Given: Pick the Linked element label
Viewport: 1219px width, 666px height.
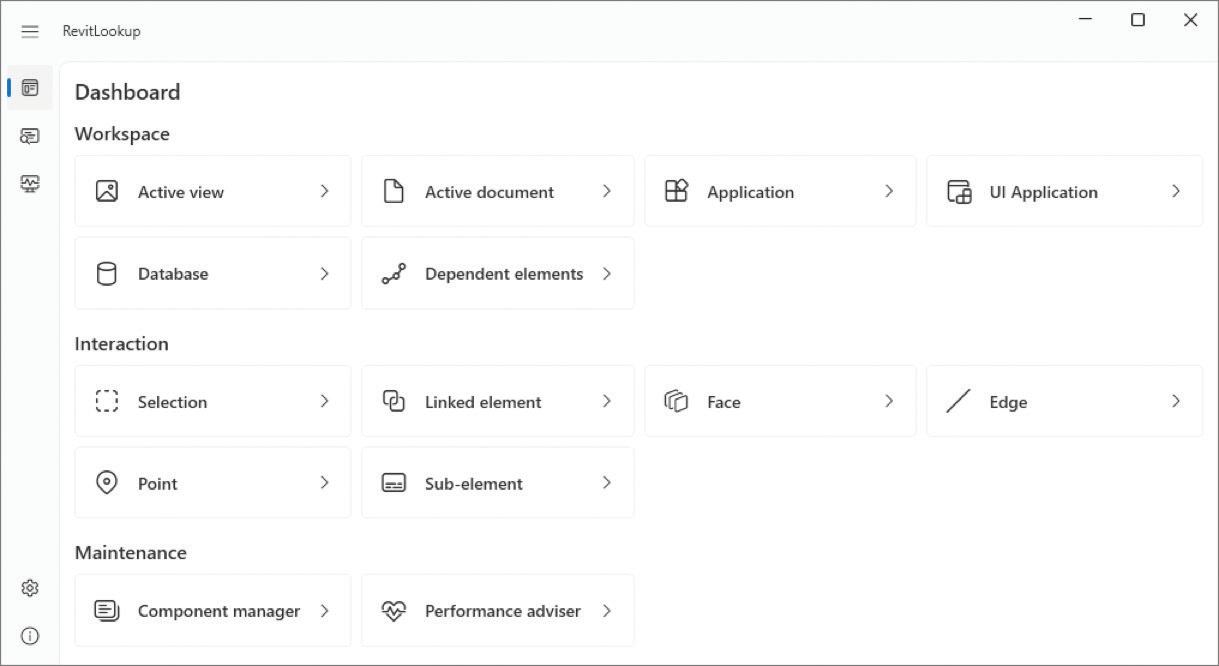Looking at the screenshot, I should (483, 402).
